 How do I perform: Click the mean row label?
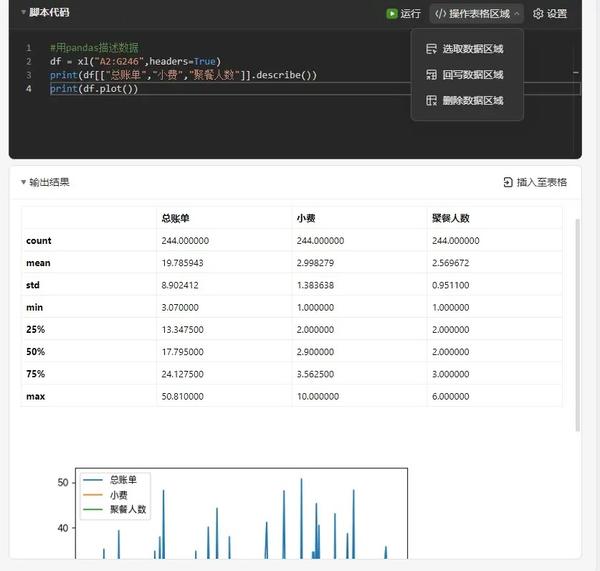coord(38,263)
